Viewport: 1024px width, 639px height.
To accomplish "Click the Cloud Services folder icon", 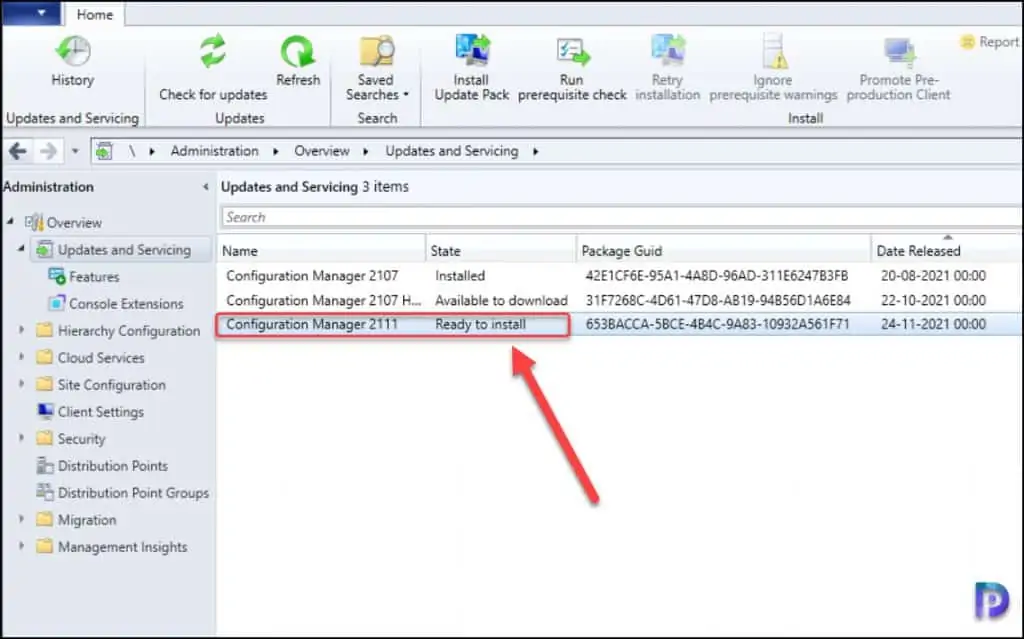I will pos(44,357).
